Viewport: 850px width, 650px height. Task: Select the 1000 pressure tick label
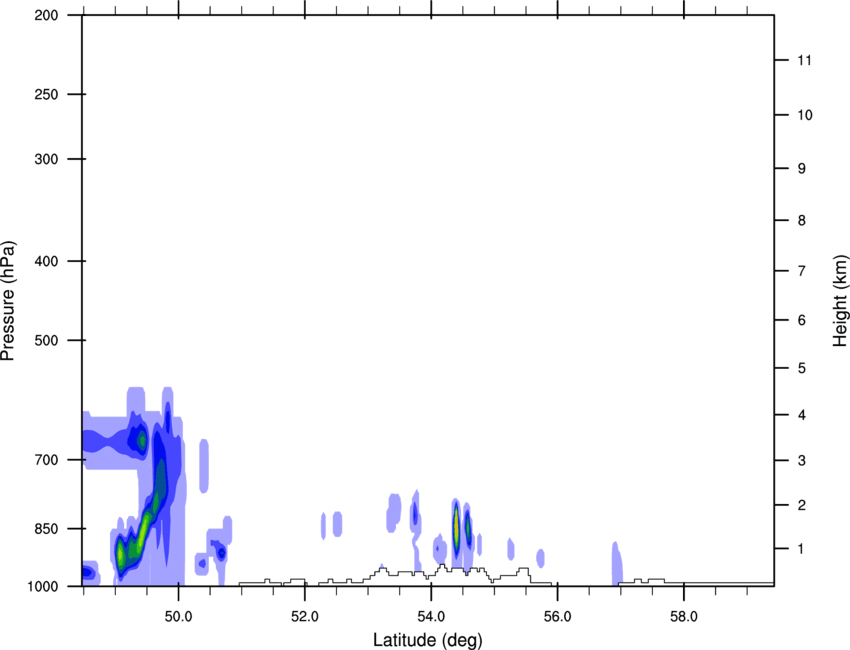point(42,586)
